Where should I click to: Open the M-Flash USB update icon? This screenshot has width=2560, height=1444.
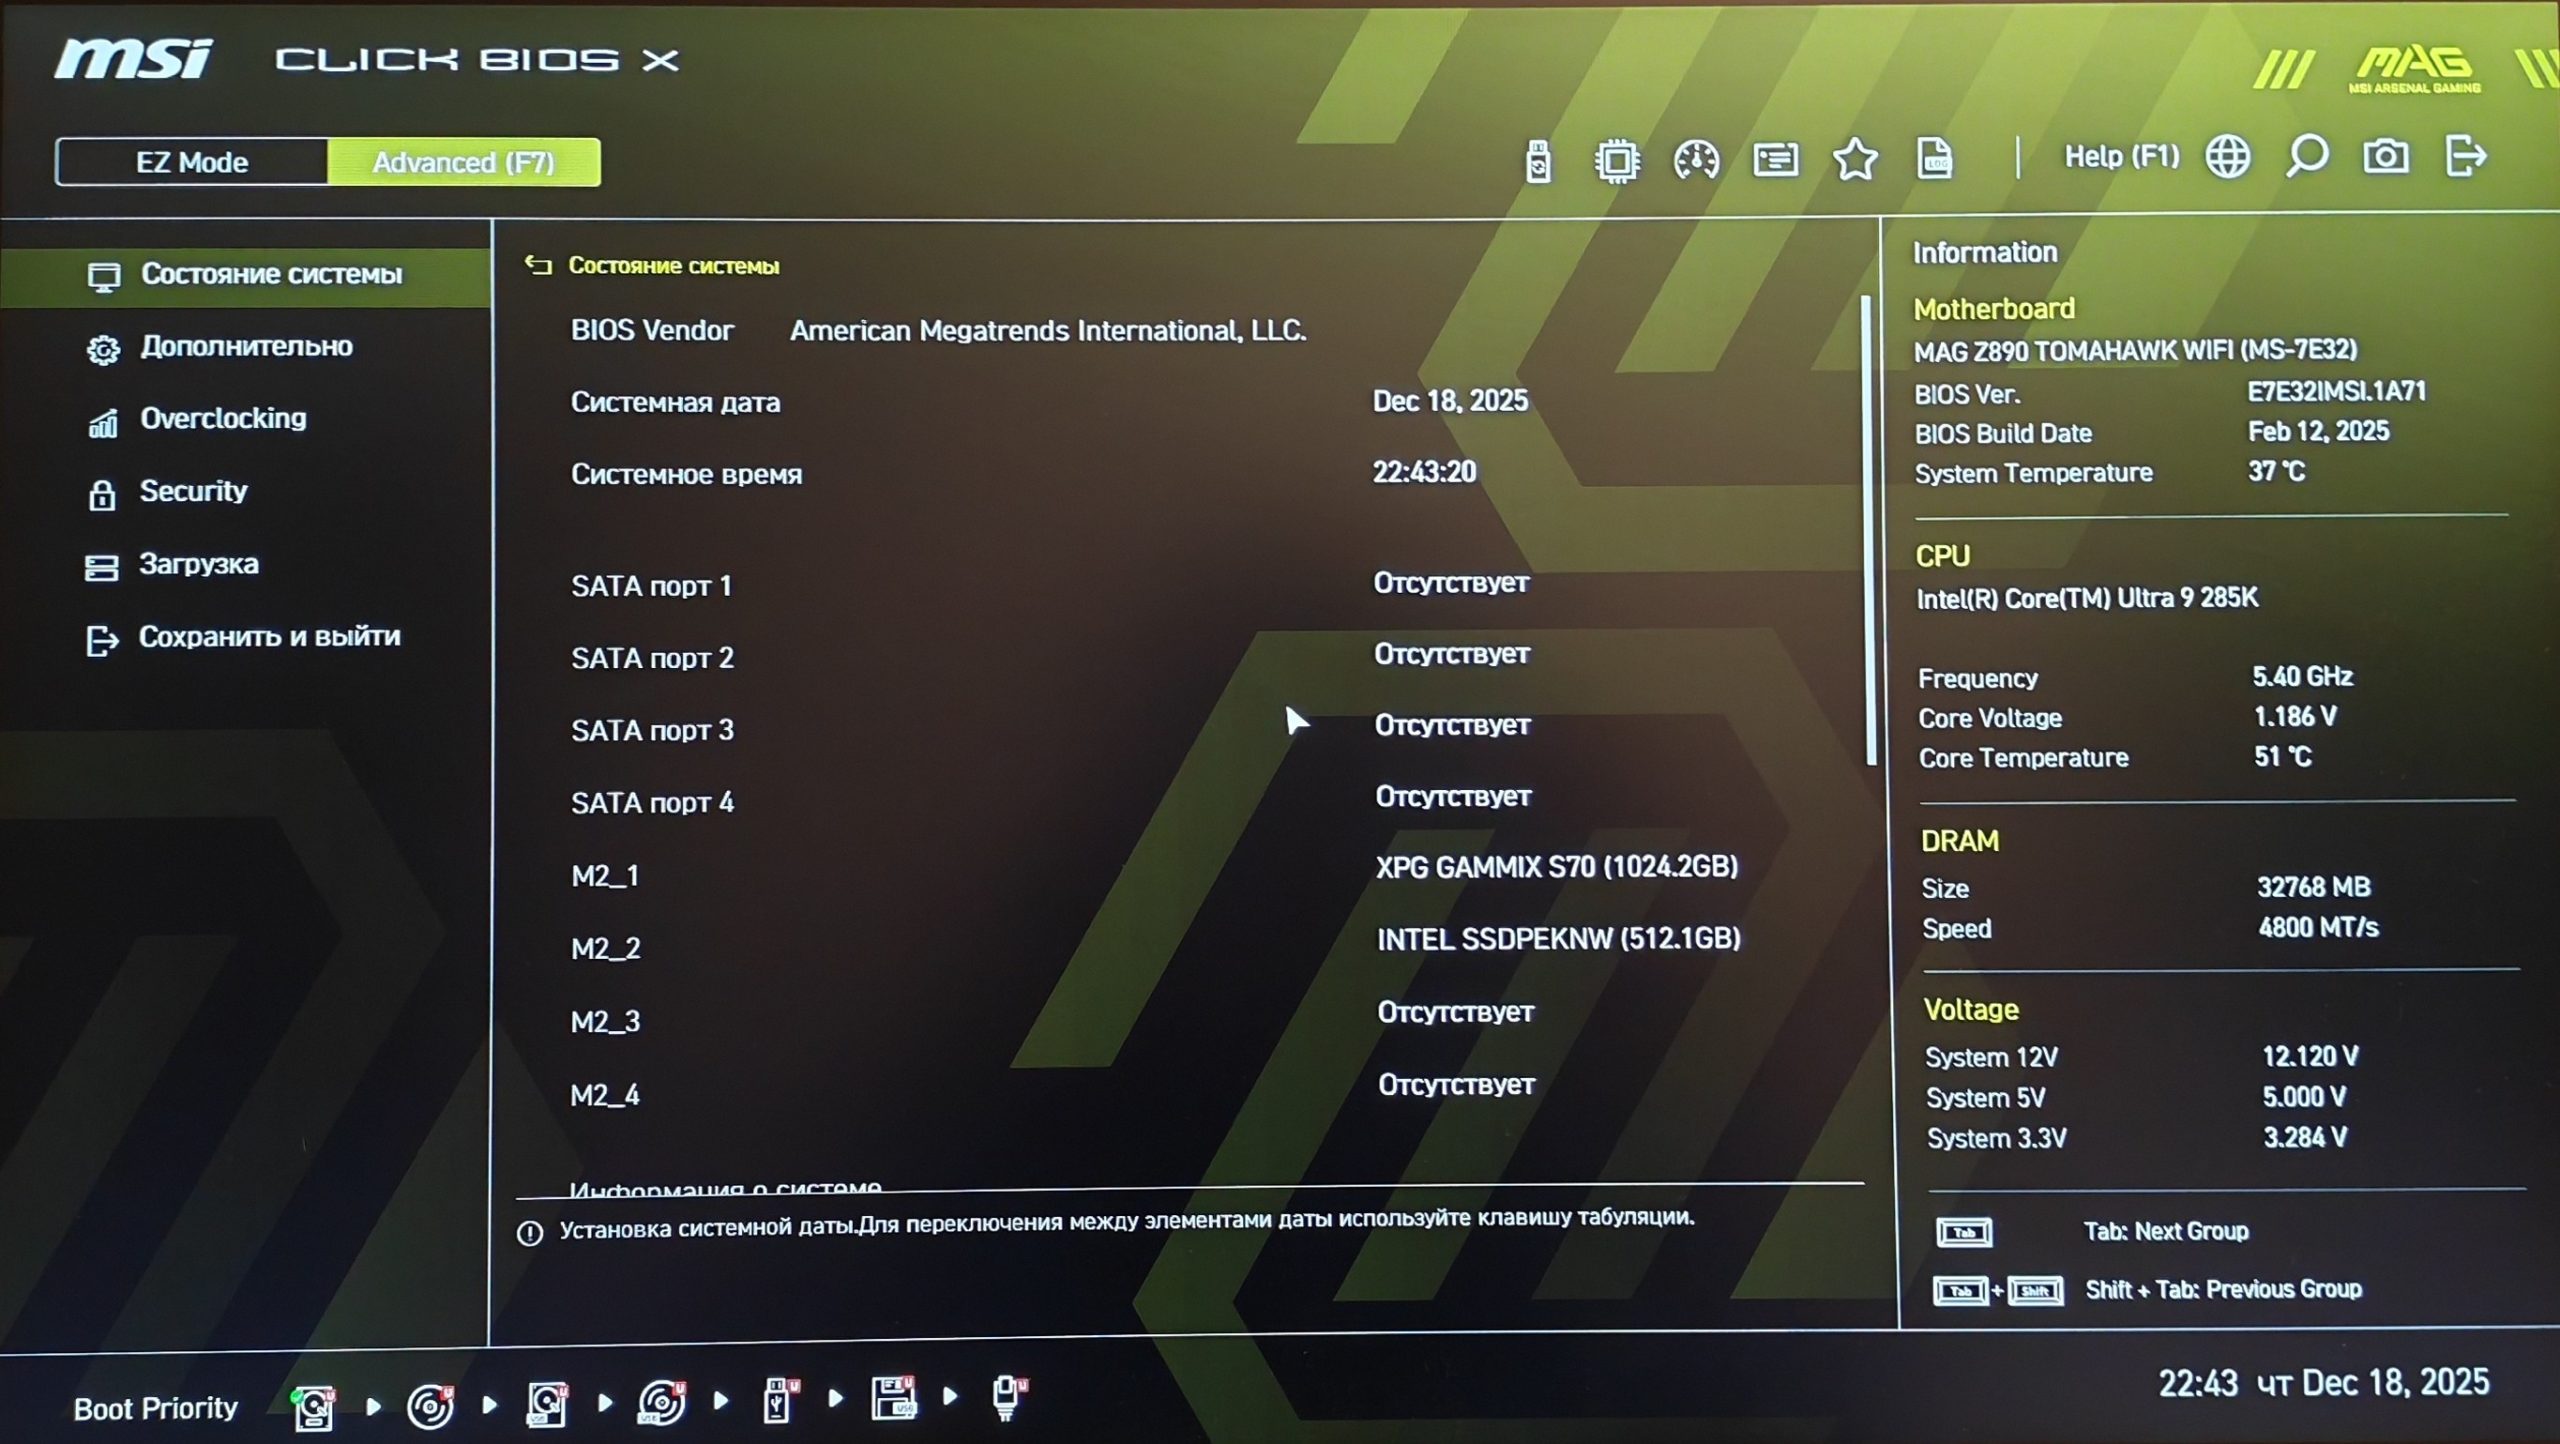(1539, 161)
